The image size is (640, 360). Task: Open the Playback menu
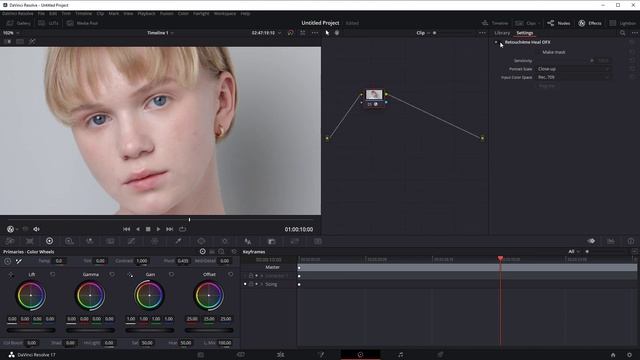(x=146, y=13)
